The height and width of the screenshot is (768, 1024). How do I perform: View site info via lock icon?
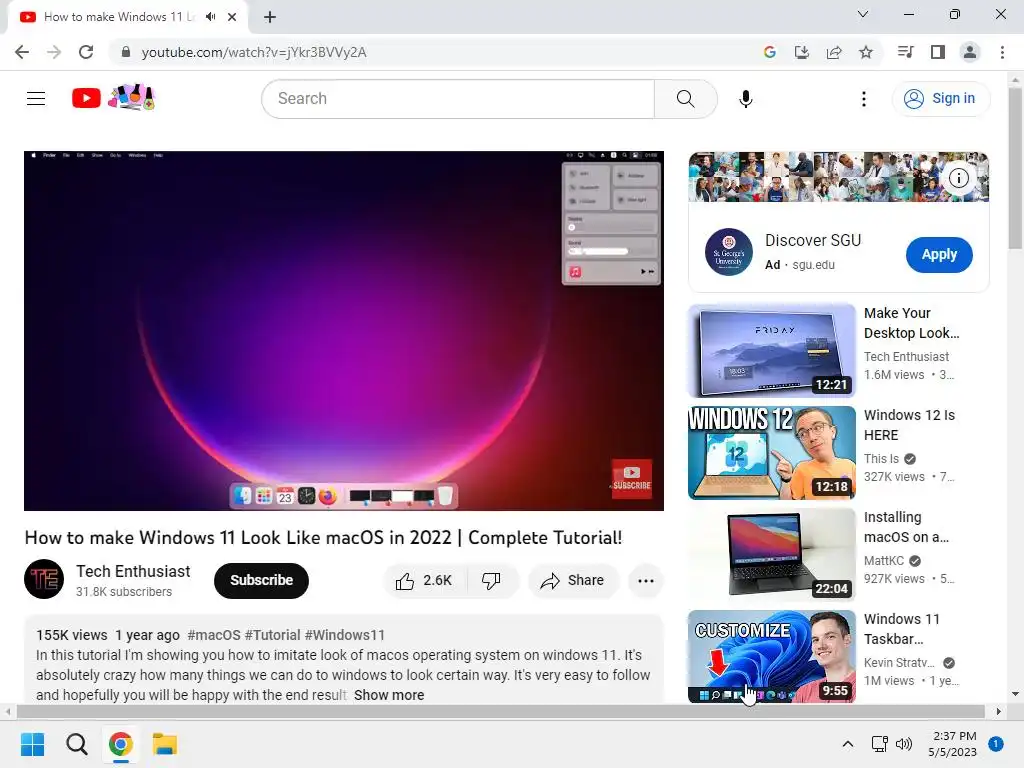(126, 52)
